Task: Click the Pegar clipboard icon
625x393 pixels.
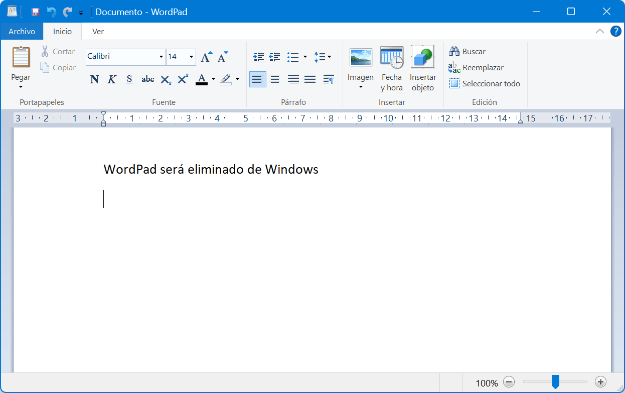Action: click(21, 57)
